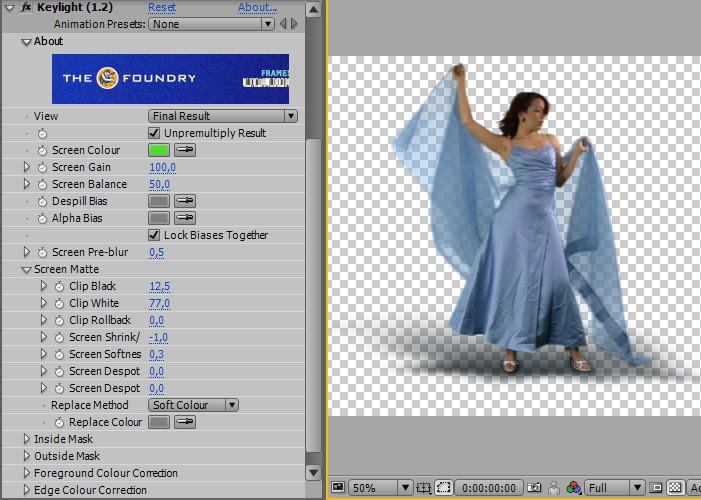Image resolution: width=701 pixels, height=500 pixels.
Task: Click the effect panel scroll up arrow
Action: coord(314,9)
